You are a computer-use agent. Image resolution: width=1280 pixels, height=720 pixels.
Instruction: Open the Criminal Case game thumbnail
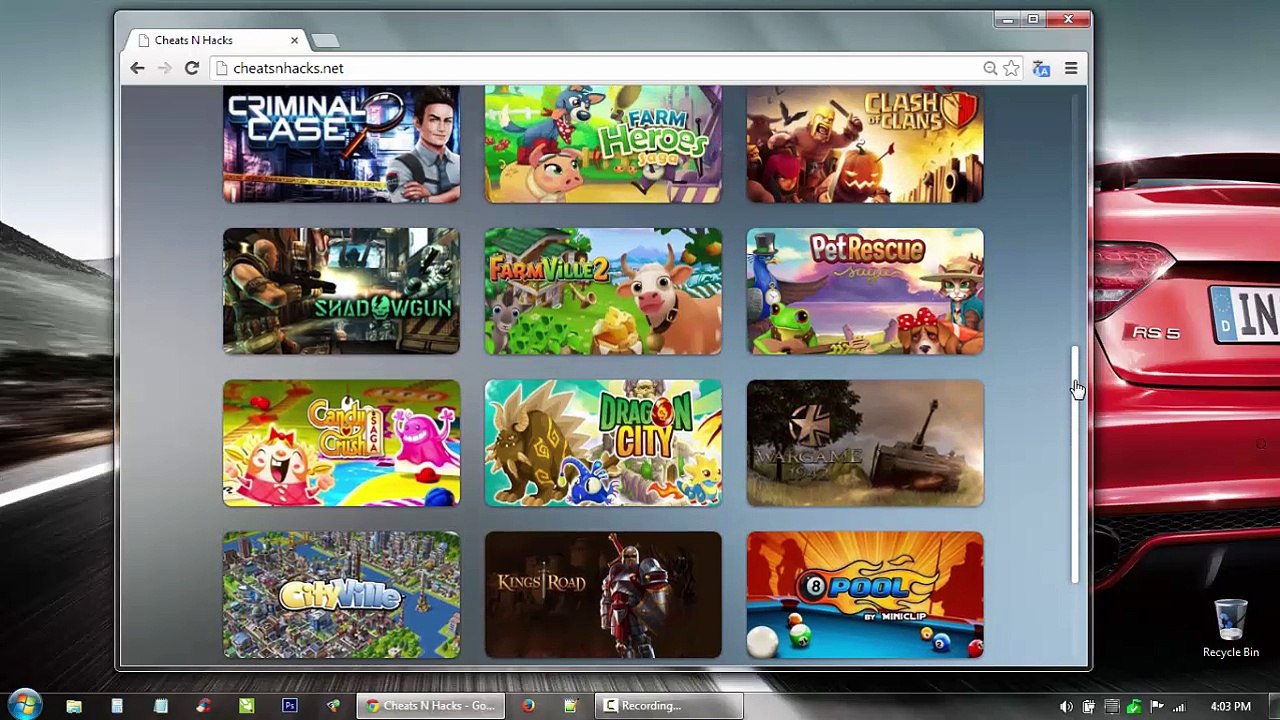(342, 144)
